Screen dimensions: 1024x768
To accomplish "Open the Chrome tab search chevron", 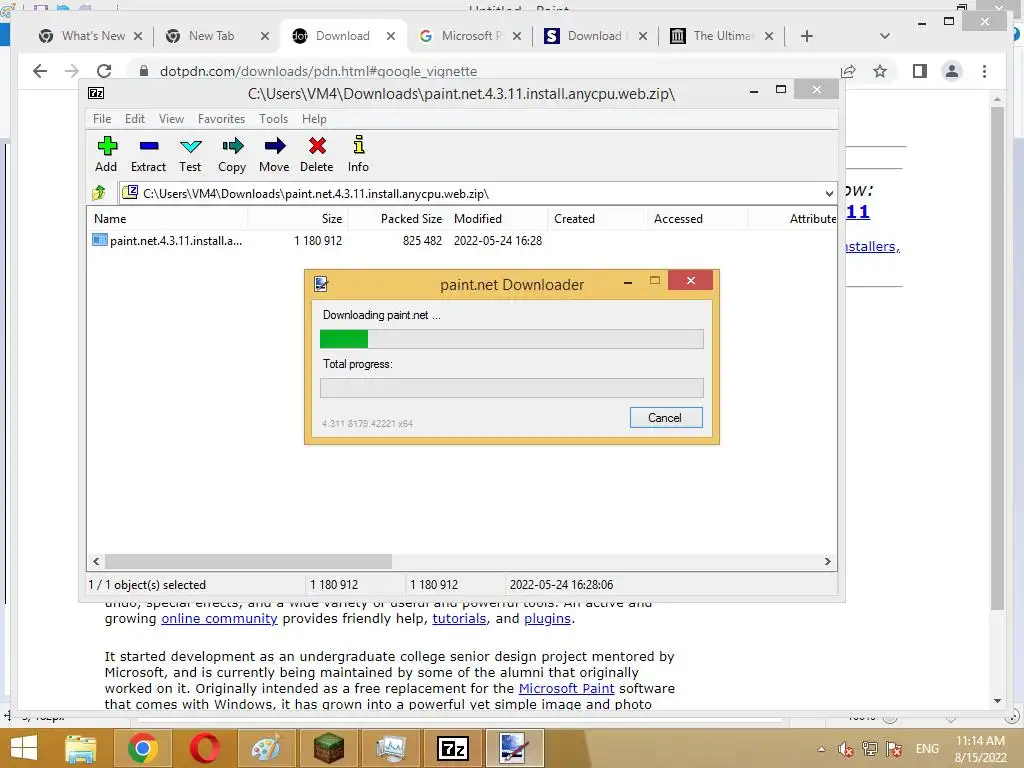I will tap(884, 36).
